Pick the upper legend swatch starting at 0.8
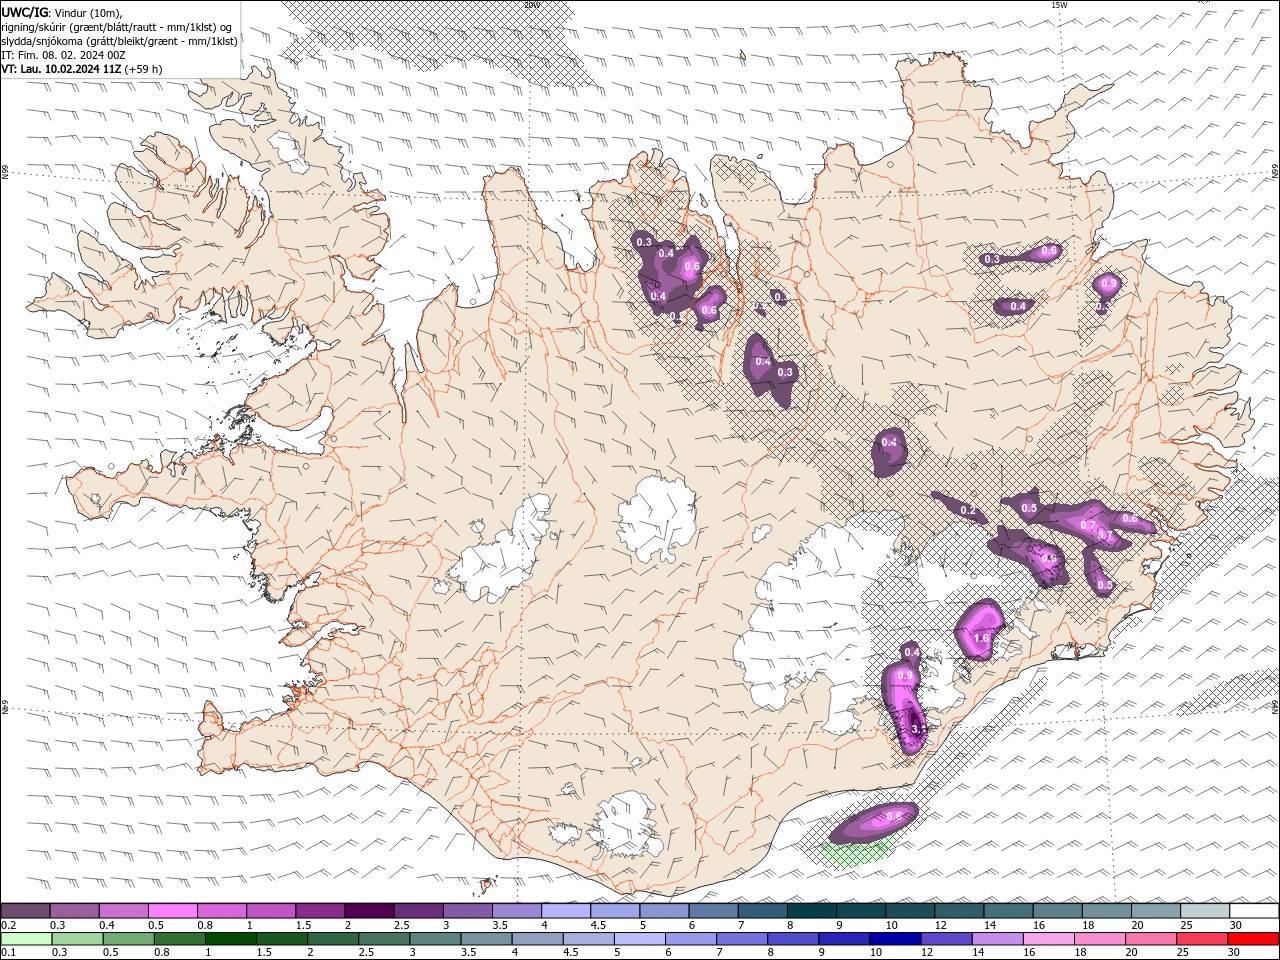The height and width of the screenshot is (960, 1280). coord(221,911)
